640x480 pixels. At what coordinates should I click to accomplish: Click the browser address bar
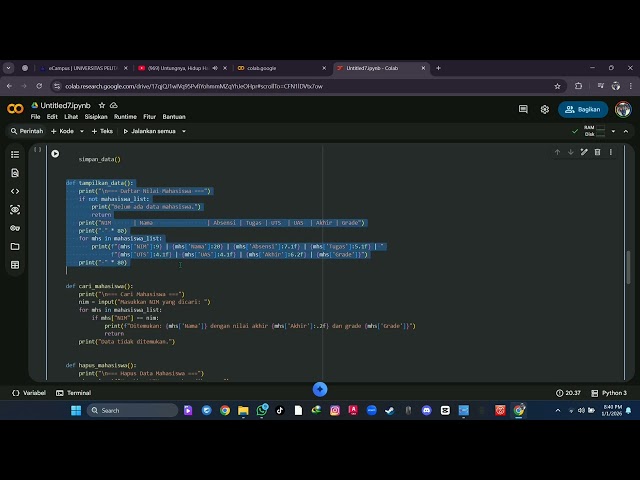pyautogui.click(x=306, y=86)
